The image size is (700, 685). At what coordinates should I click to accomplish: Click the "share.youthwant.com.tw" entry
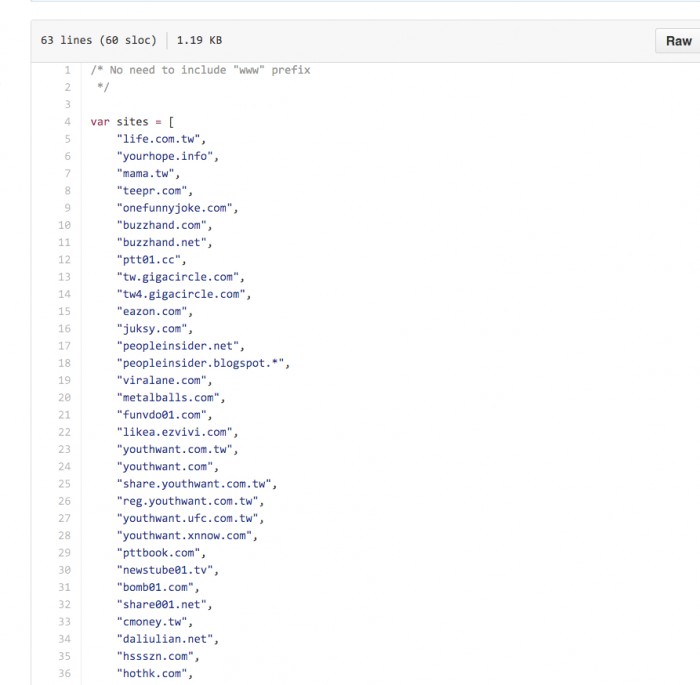pos(197,484)
